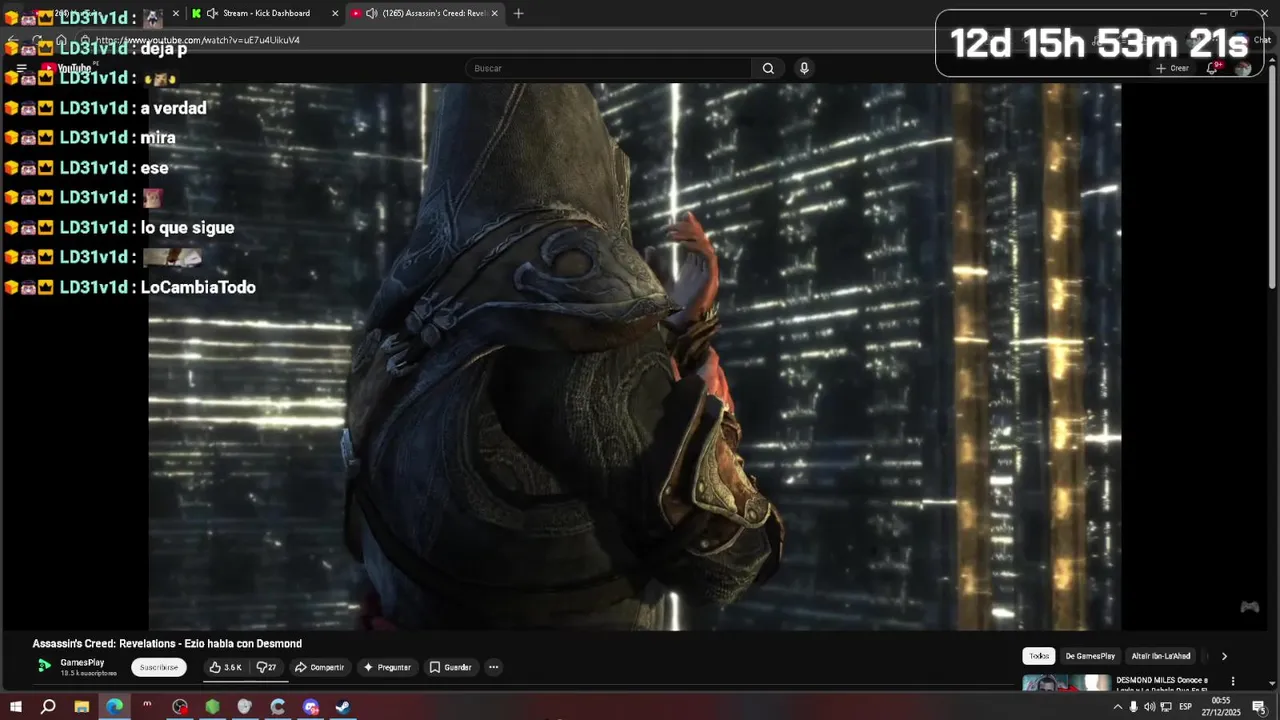The height and width of the screenshot is (720, 1280).
Task: Click the YouTube search magnifier button
Action: click(768, 68)
